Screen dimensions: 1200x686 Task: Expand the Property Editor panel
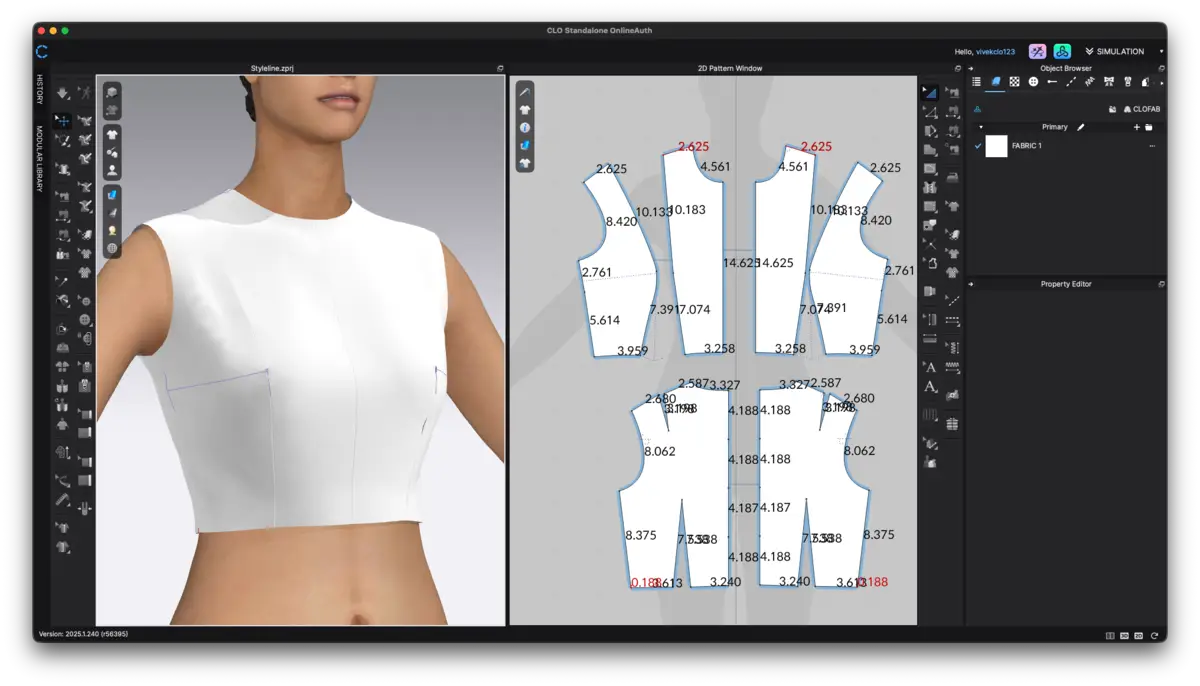click(x=970, y=283)
